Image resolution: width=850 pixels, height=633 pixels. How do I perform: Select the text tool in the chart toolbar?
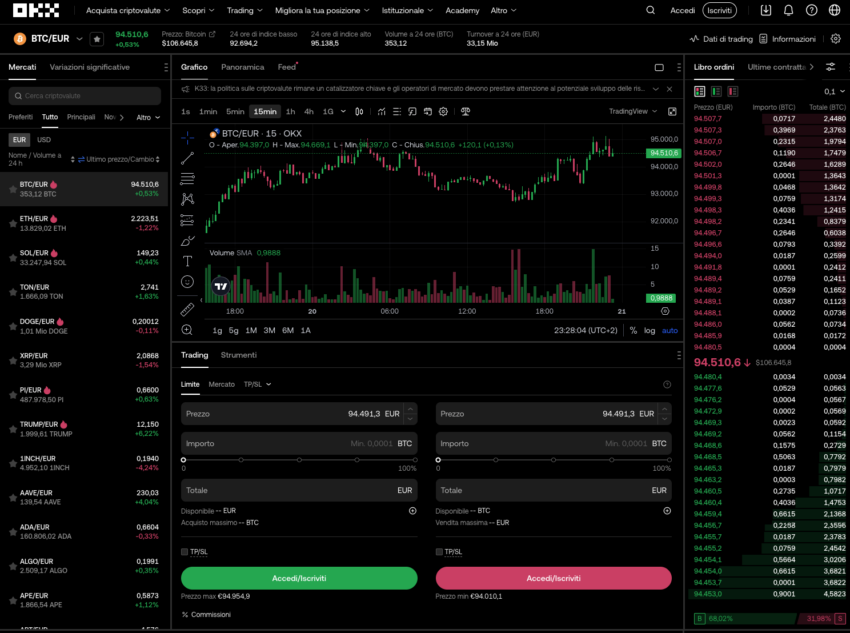coord(188,261)
